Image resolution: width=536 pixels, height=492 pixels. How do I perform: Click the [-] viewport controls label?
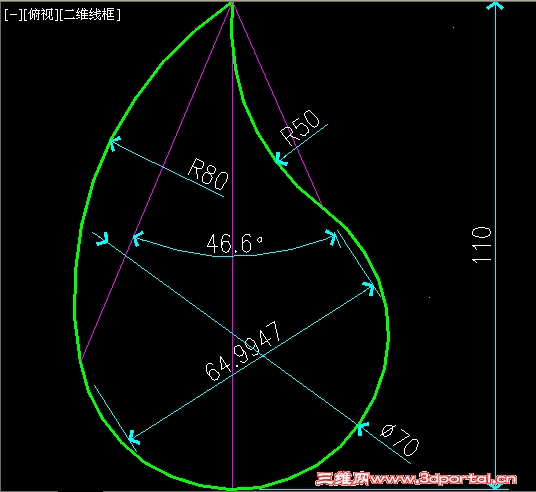[13, 15]
